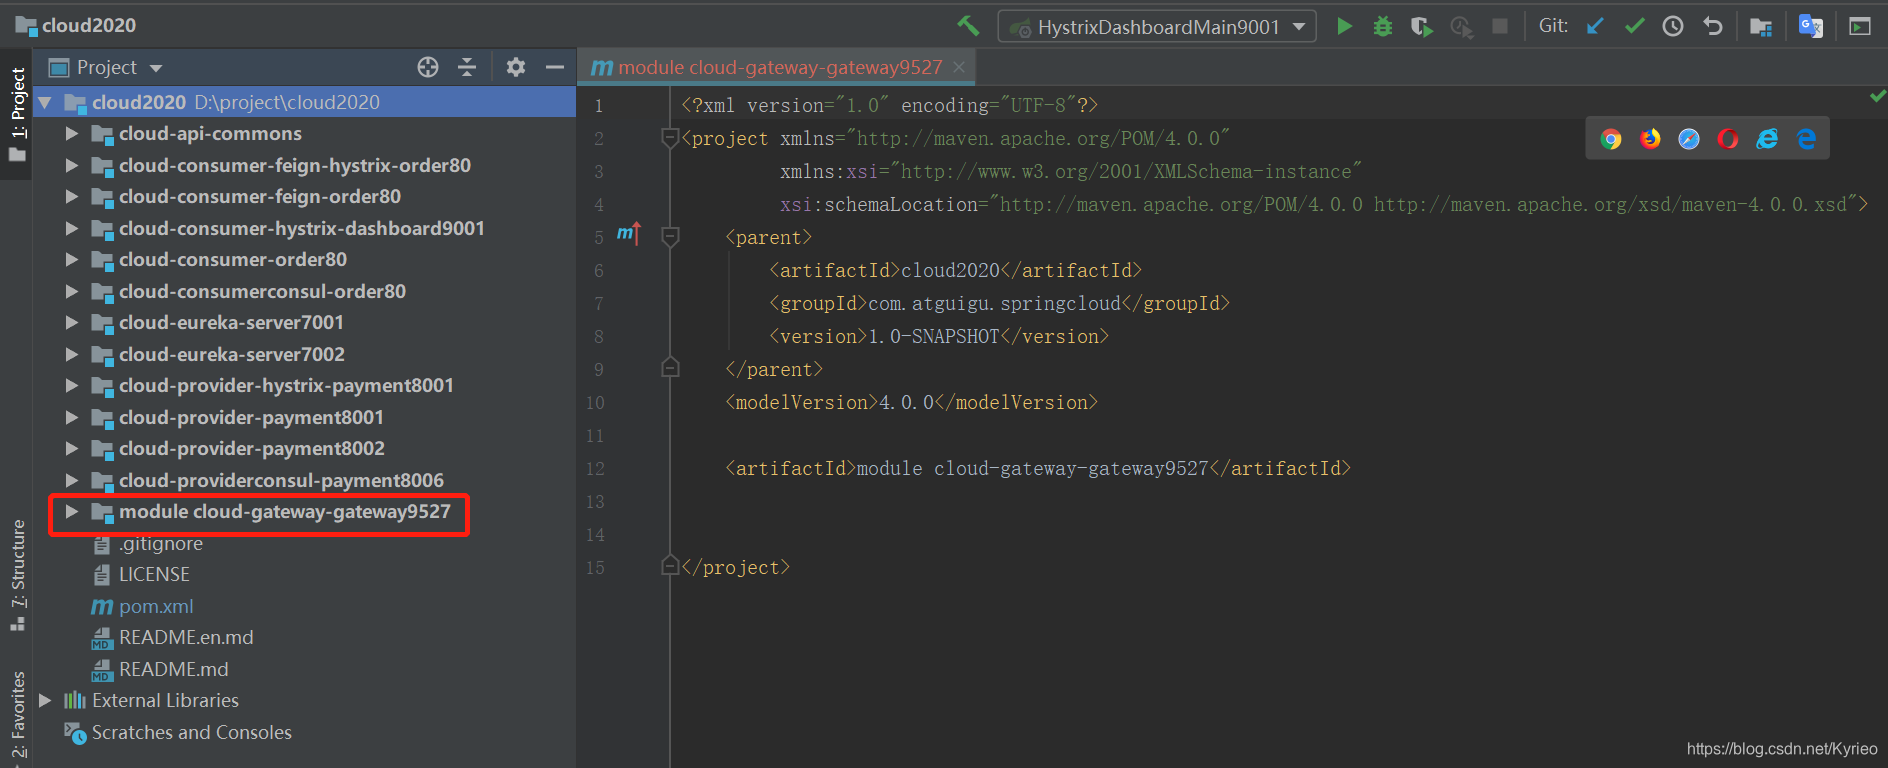Collapse the cloud2020 root node
This screenshot has height=768, width=1888.
(x=45, y=102)
